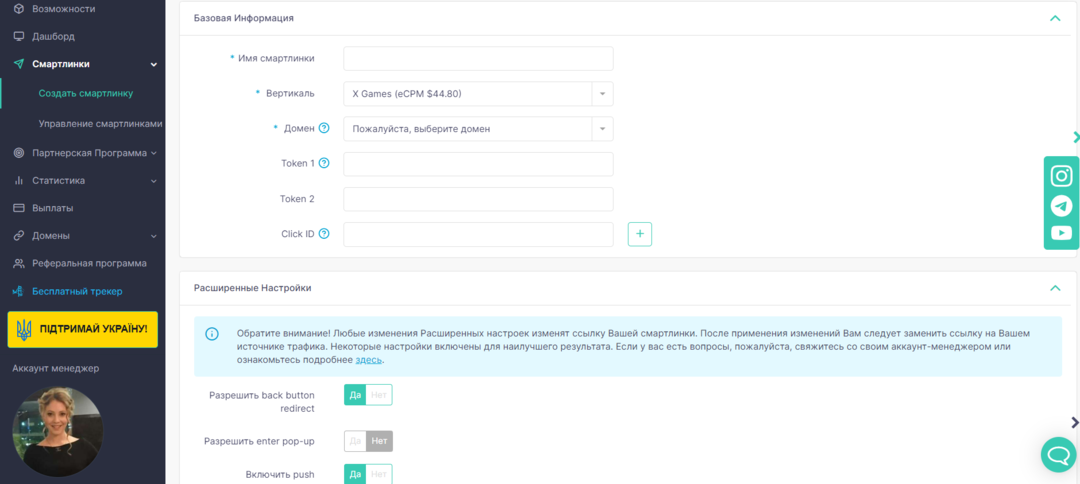Click the Підтримай Україну banner button
Image resolution: width=1080 pixels, height=484 pixels.
[x=82, y=329]
